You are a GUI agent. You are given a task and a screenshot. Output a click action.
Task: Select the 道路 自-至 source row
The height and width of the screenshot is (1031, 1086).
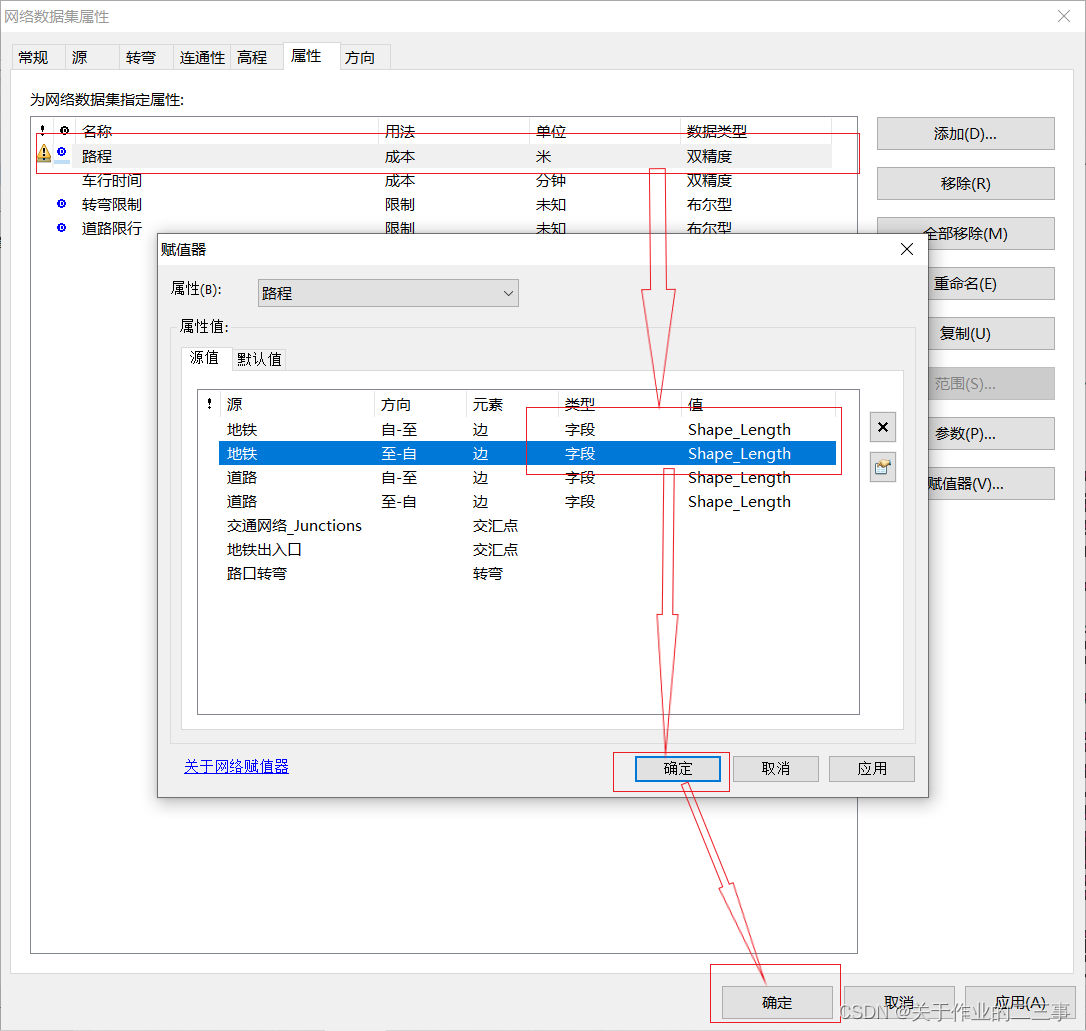pyautogui.click(x=528, y=478)
